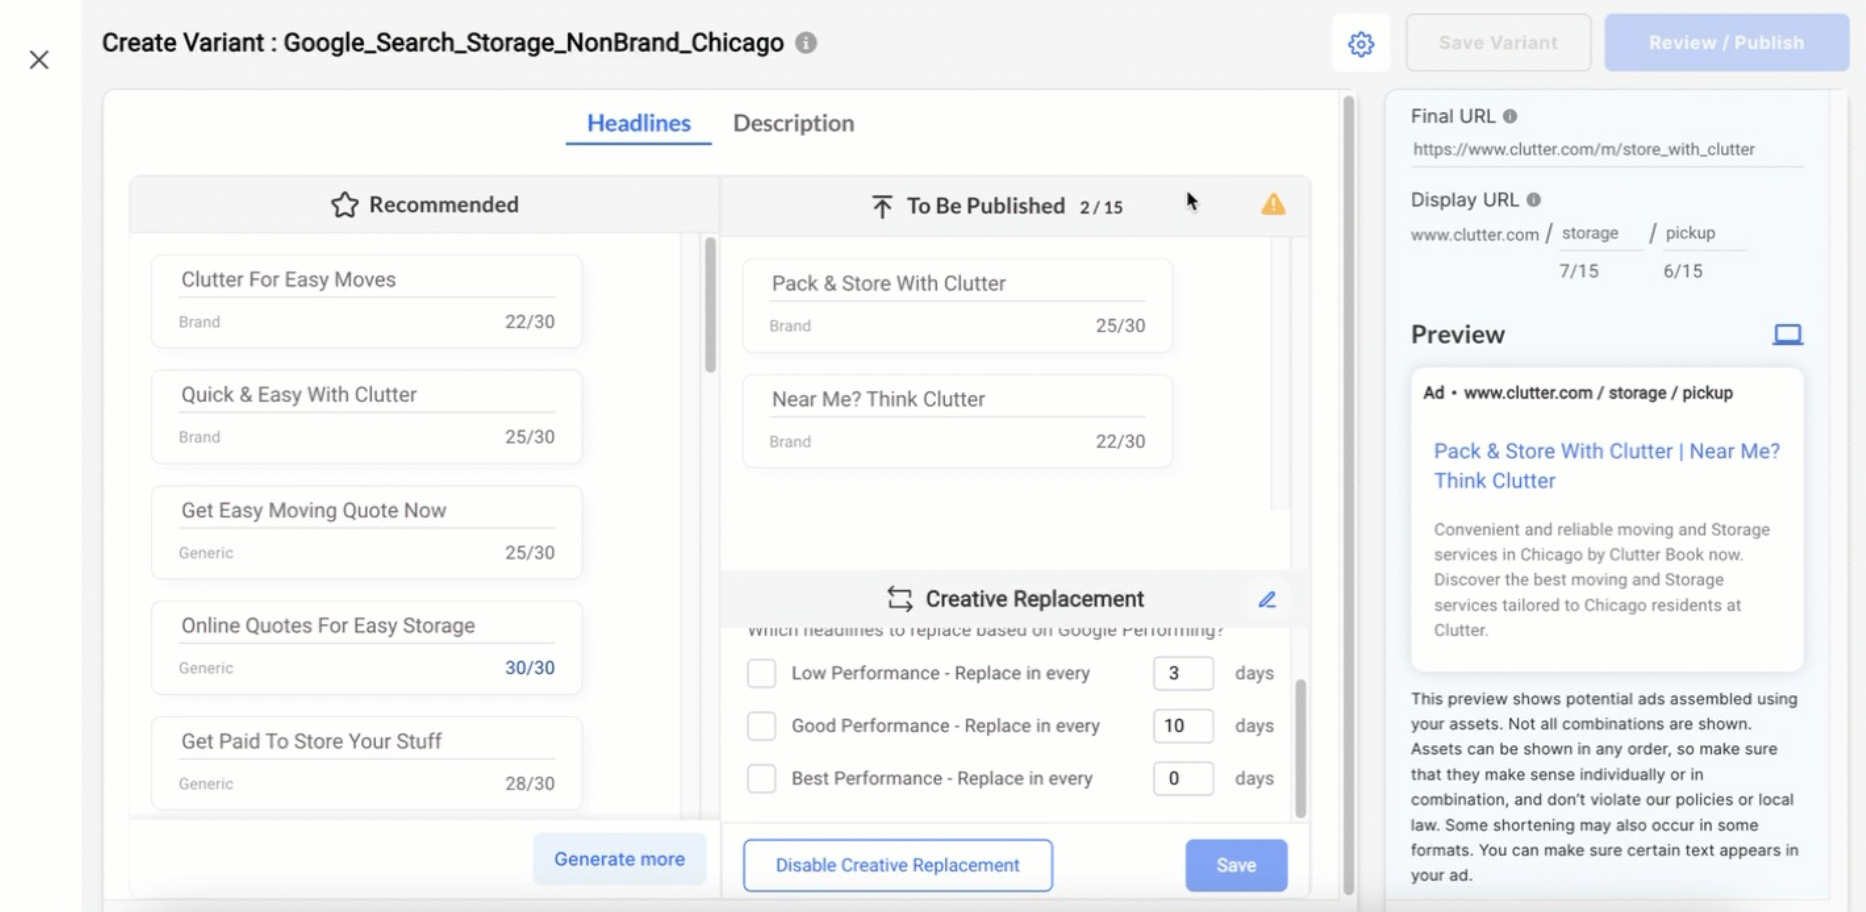1866x912 pixels.
Task: Click Generate more button
Action: click(619, 859)
